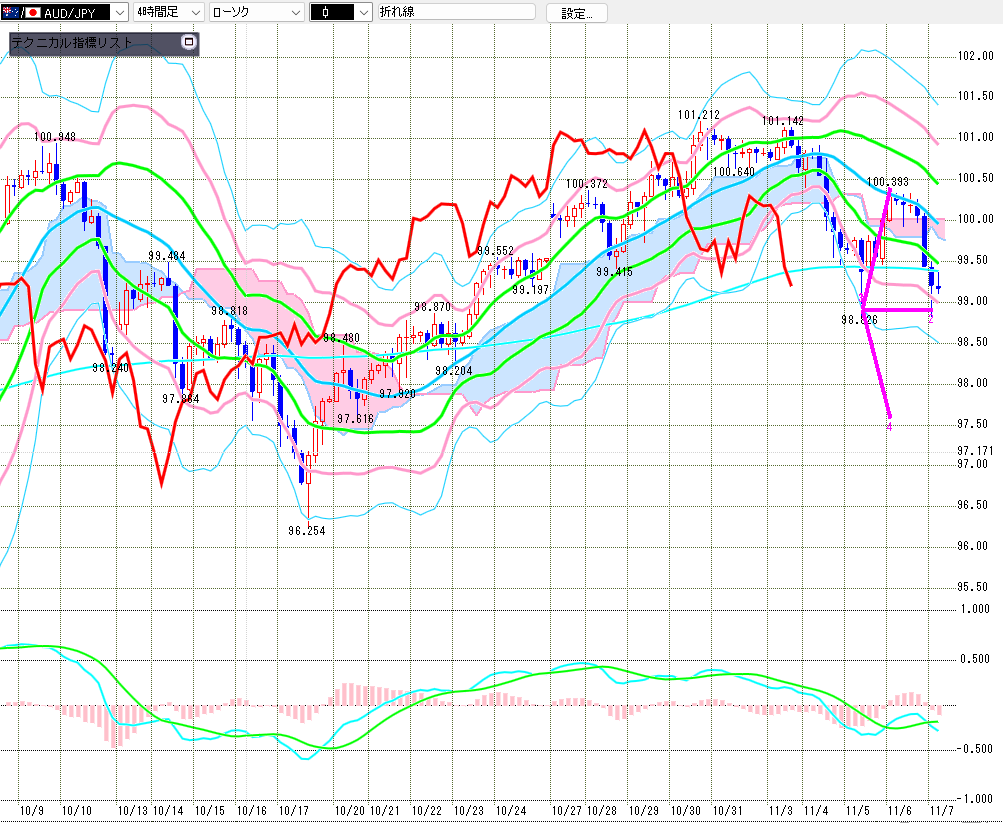
Task: Click the テクニカル指標リスト title bar
Action: pyautogui.click(x=90, y=43)
